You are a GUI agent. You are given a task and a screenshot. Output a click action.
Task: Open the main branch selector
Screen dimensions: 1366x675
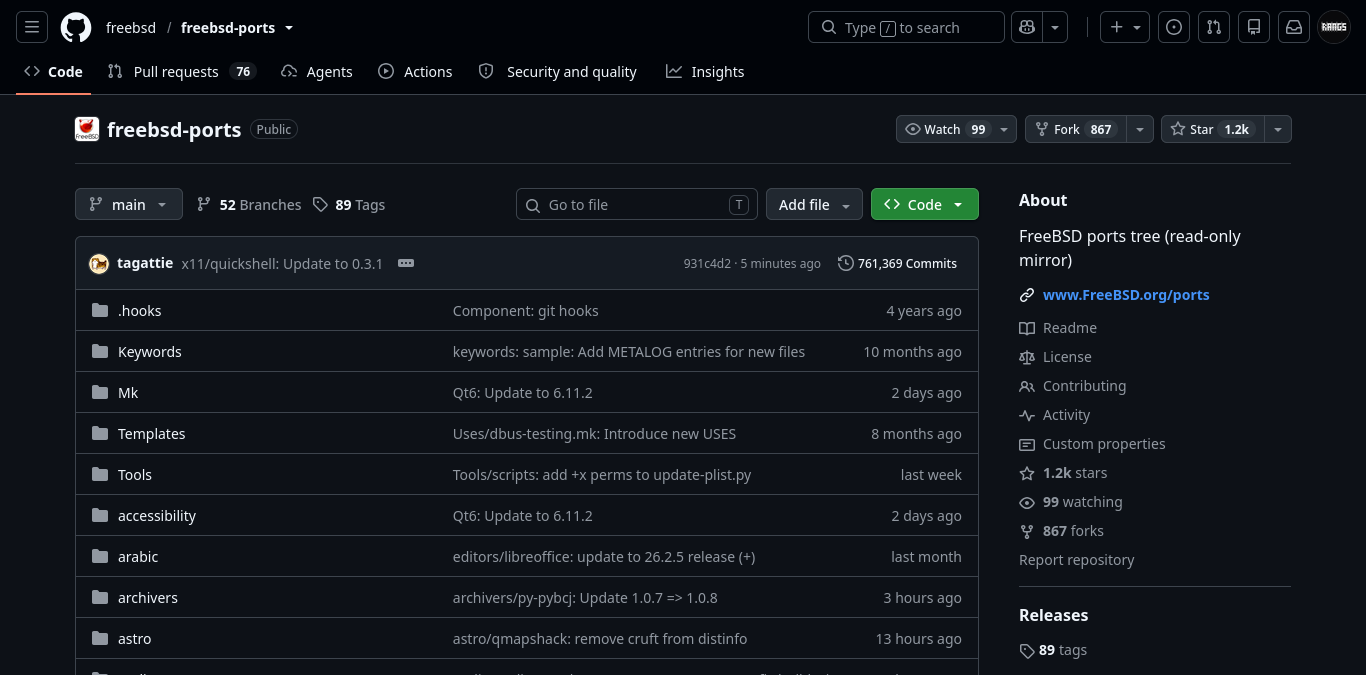click(x=129, y=204)
